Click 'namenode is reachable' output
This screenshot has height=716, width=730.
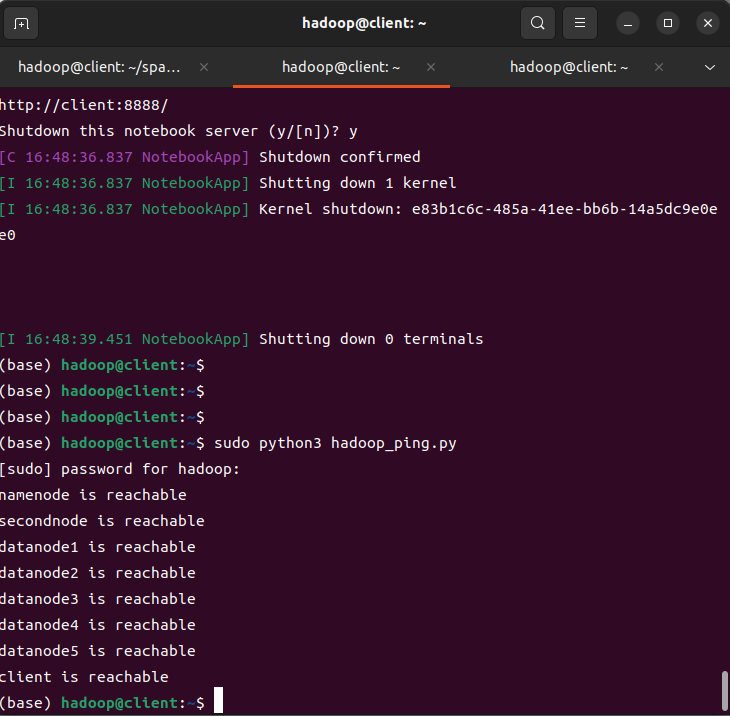(x=93, y=495)
